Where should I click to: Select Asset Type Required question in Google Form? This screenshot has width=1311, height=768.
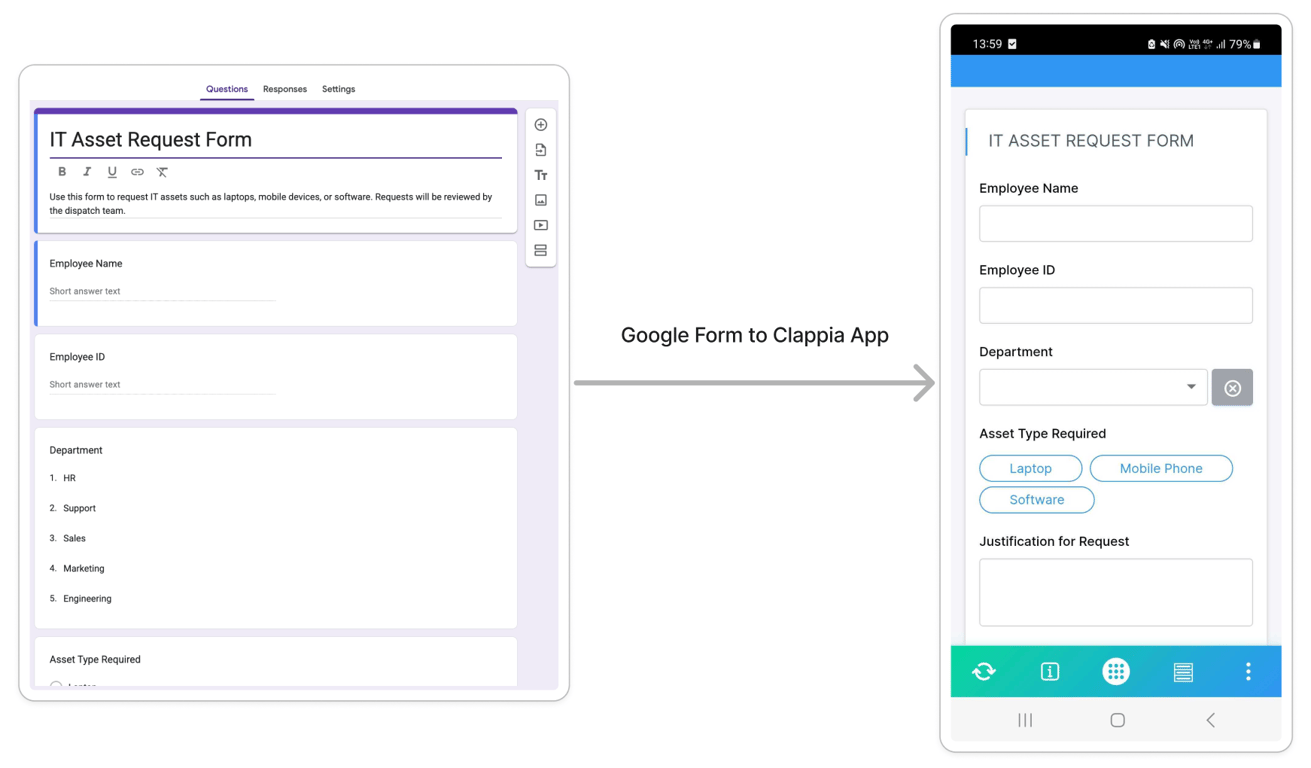tap(95, 660)
